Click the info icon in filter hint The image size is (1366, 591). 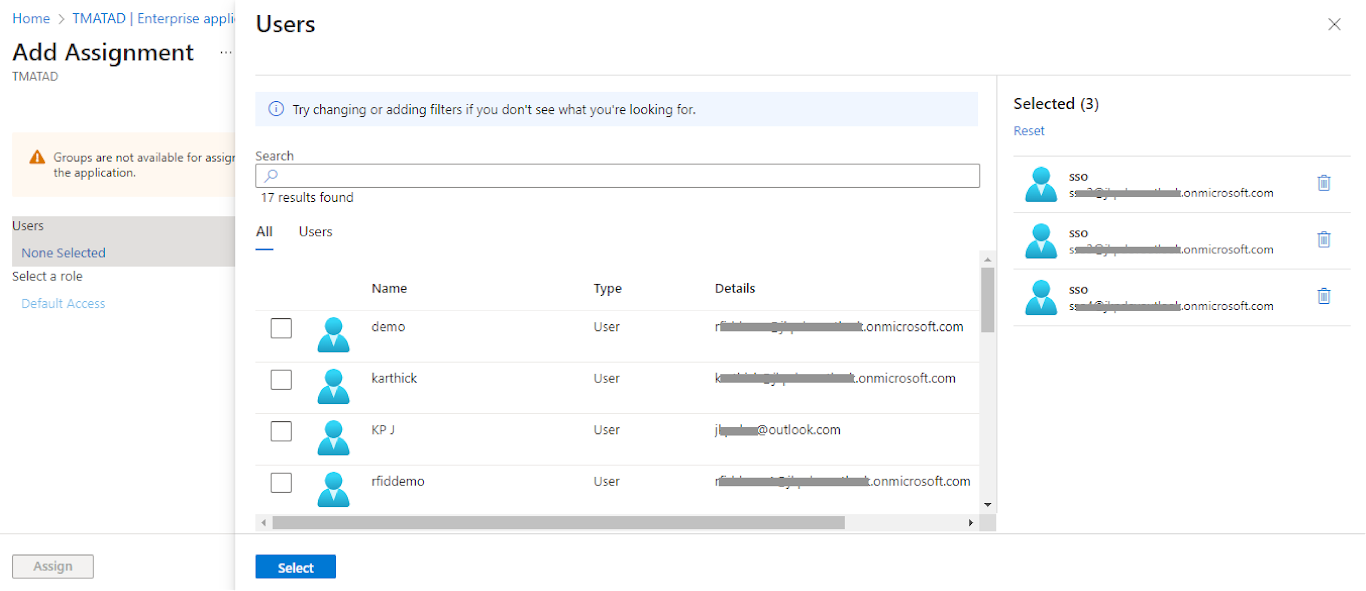pos(276,109)
